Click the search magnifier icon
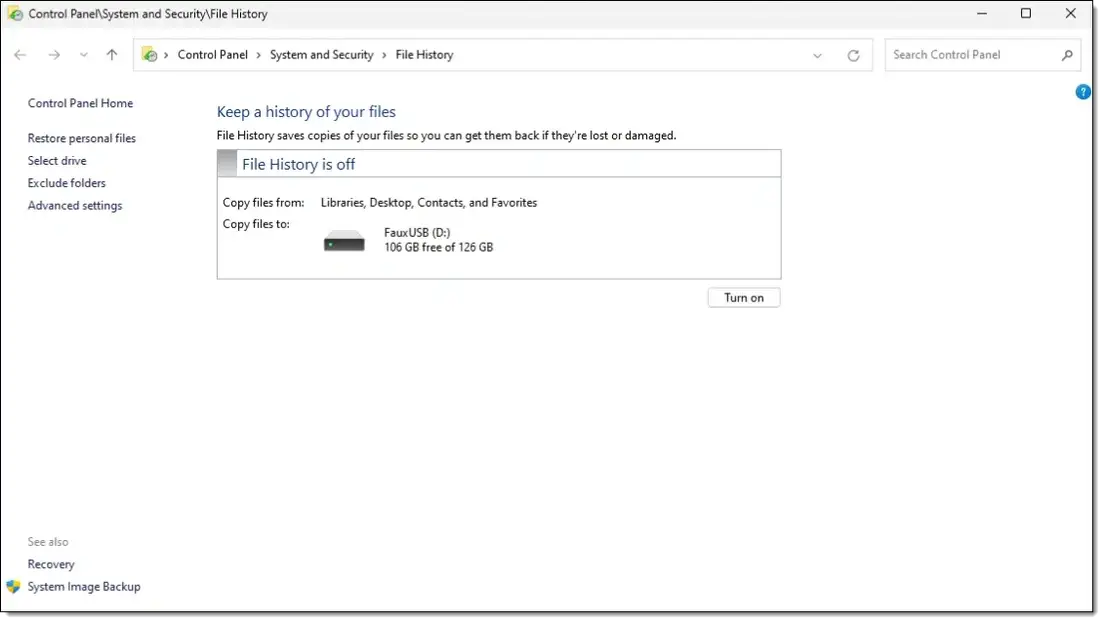This screenshot has height=622, width=1103. click(x=1067, y=55)
